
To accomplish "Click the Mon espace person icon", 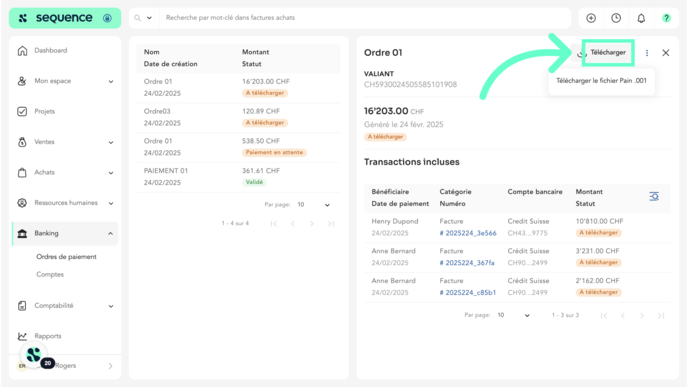I will pos(22,81).
